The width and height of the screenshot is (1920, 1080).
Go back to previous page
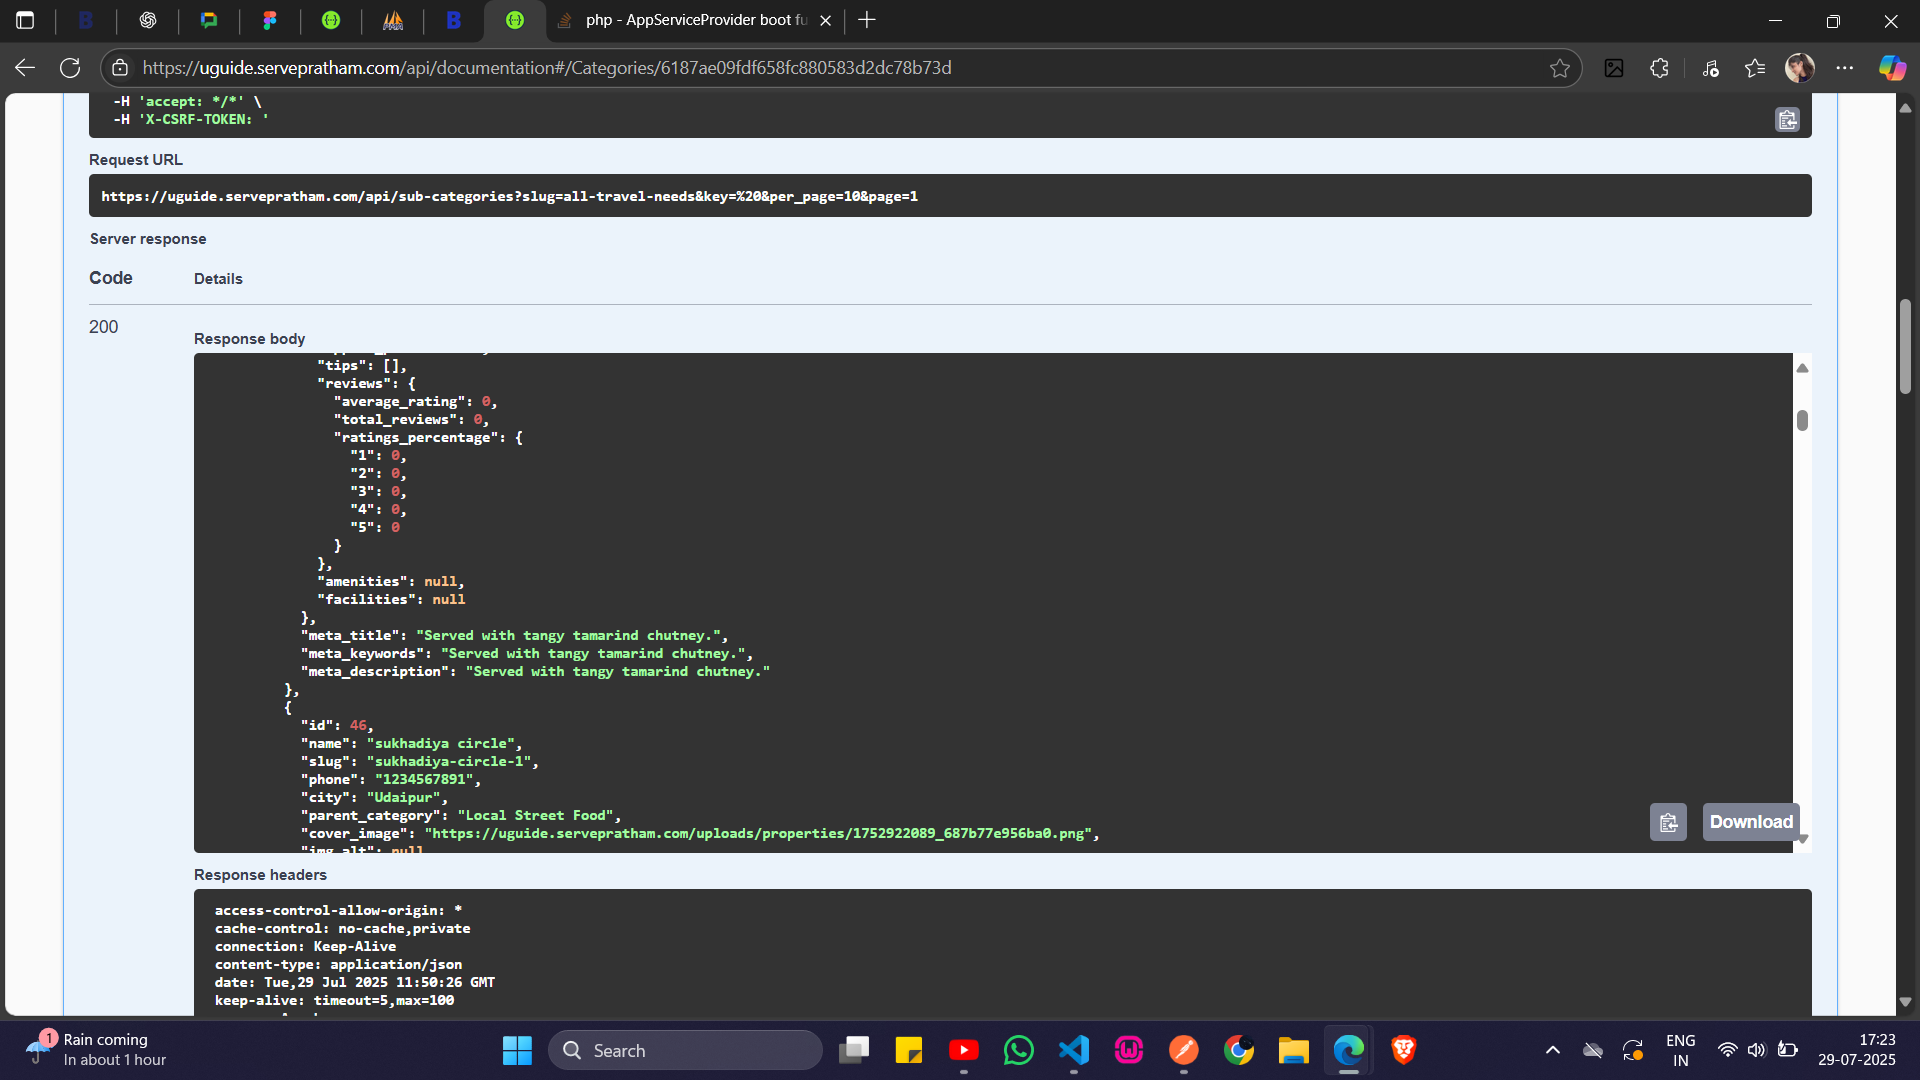[x=25, y=68]
